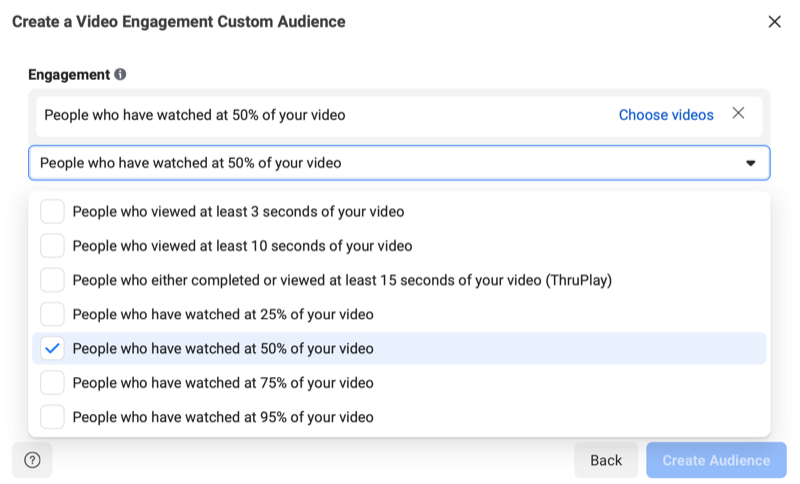Tick the watched 75% checkbox
The height and width of the screenshot is (484, 800).
click(52, 383)
